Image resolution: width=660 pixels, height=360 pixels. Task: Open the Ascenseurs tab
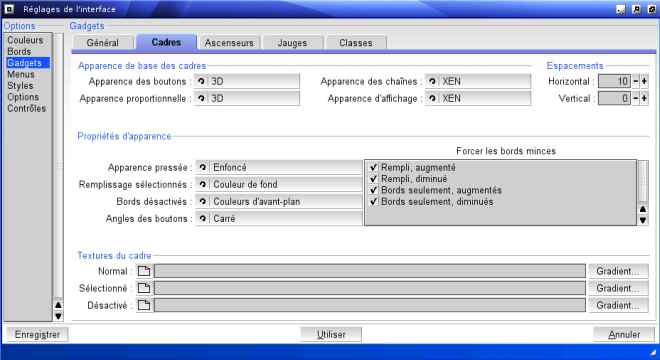(x=229, y=43)
